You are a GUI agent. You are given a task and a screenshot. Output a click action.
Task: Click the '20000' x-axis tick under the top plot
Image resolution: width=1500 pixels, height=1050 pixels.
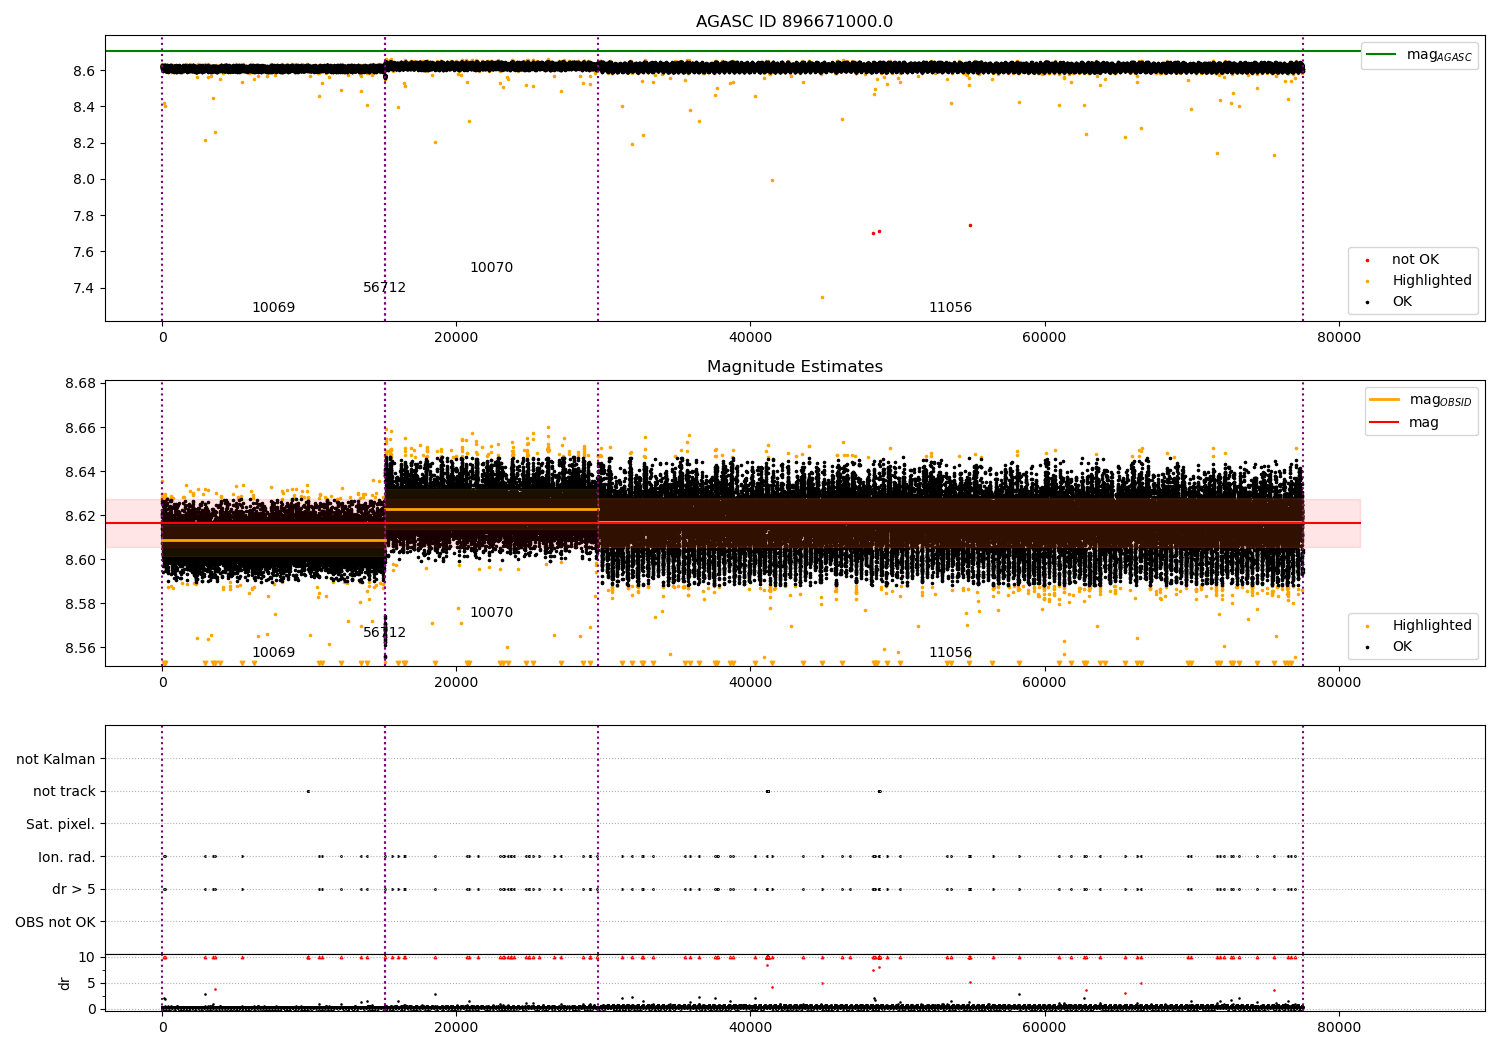[456, 338]
